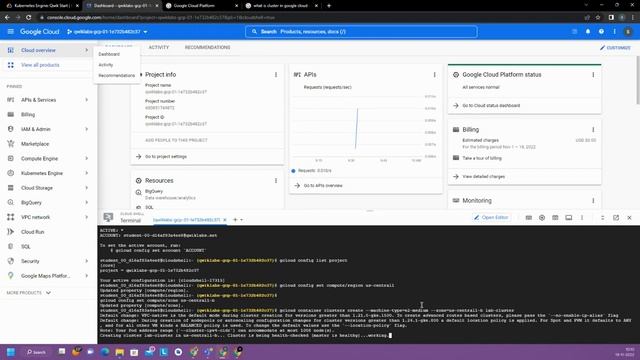Click Go to APIs overview

click(x=323, y=185)
